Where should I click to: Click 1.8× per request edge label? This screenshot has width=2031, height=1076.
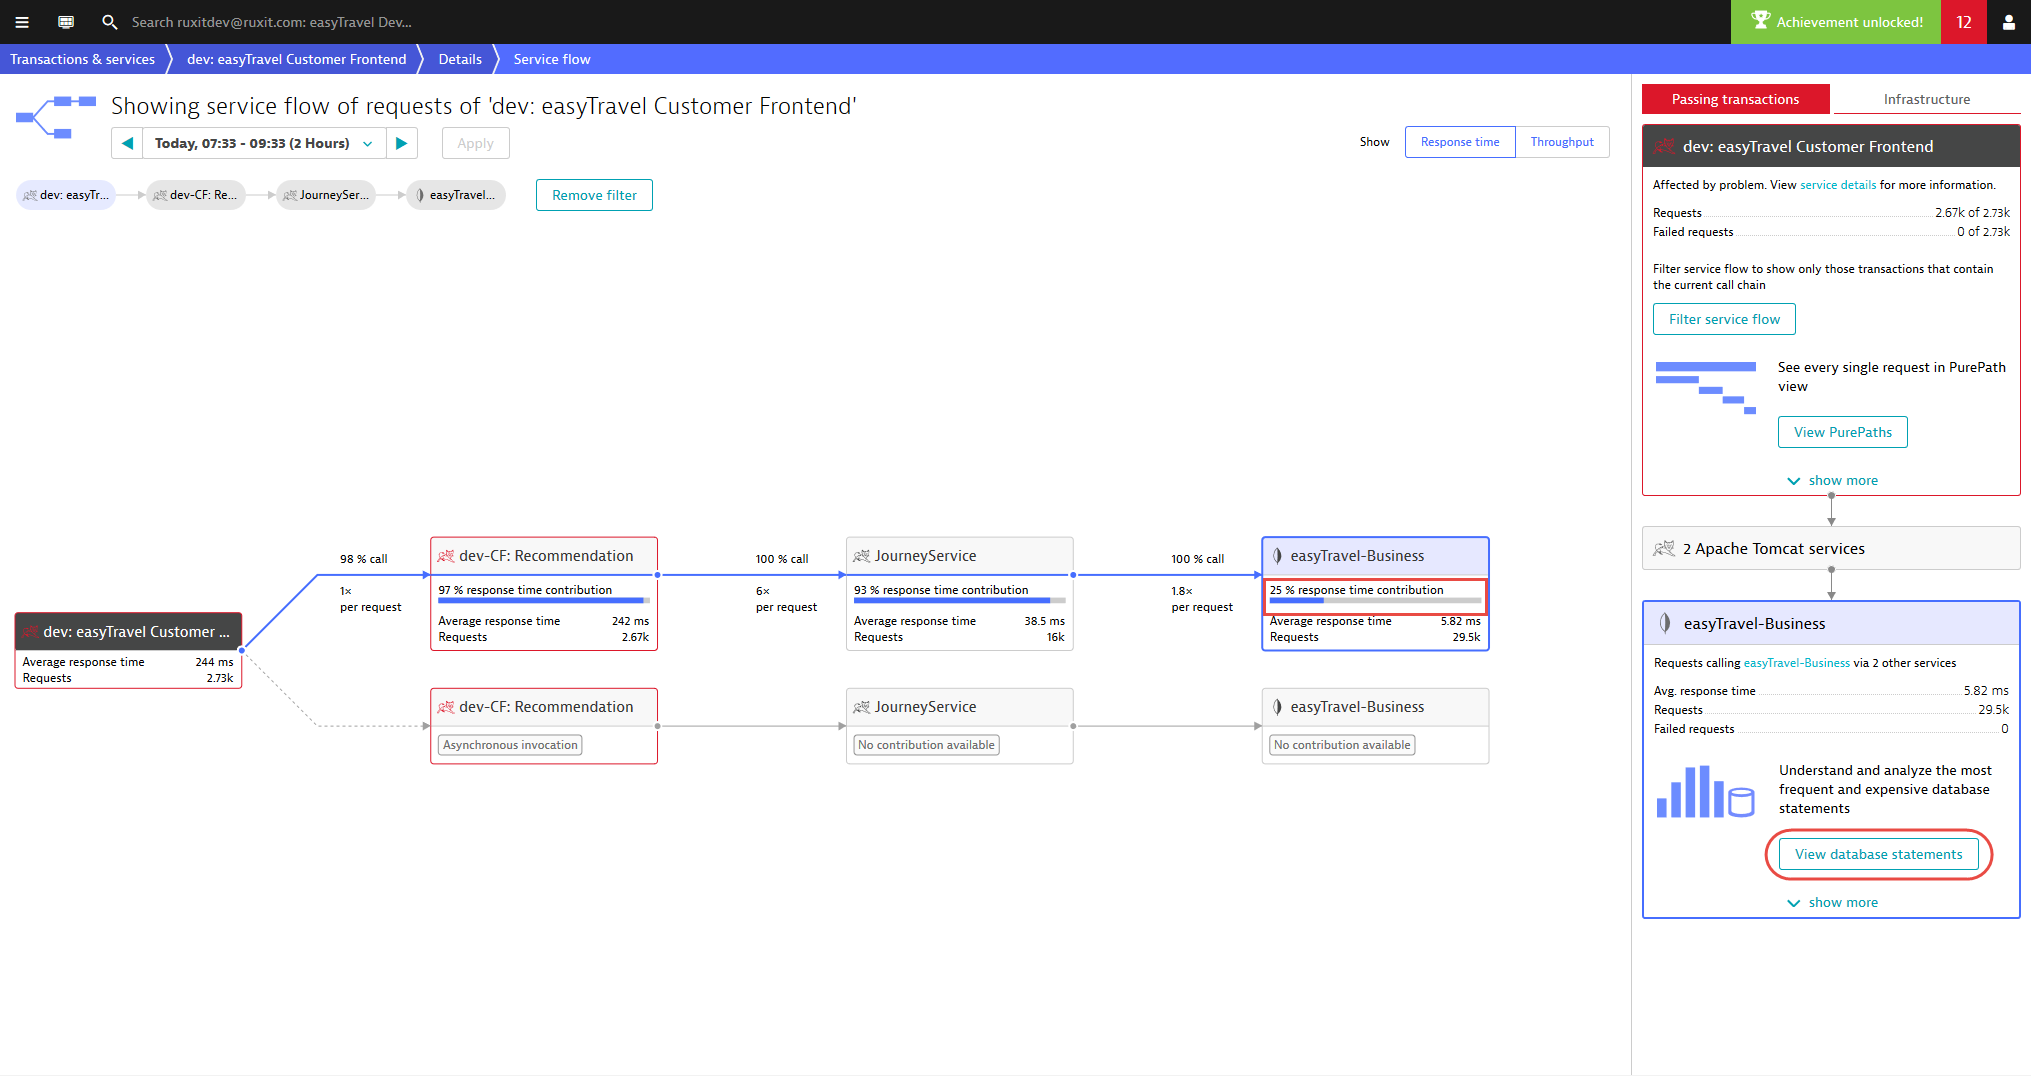(x=1202, y=599)
